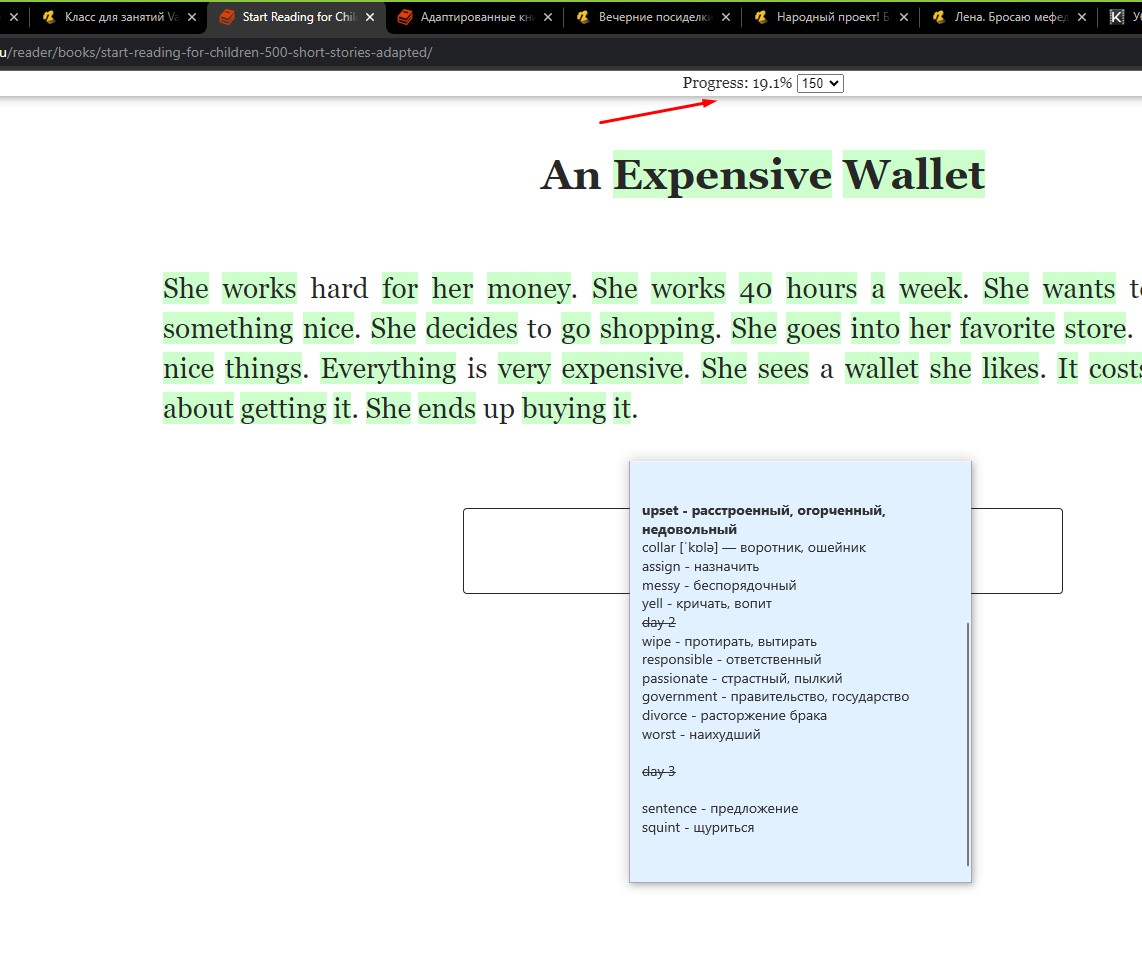Close the 'Start Reading for Children' tab

(370, 17)
